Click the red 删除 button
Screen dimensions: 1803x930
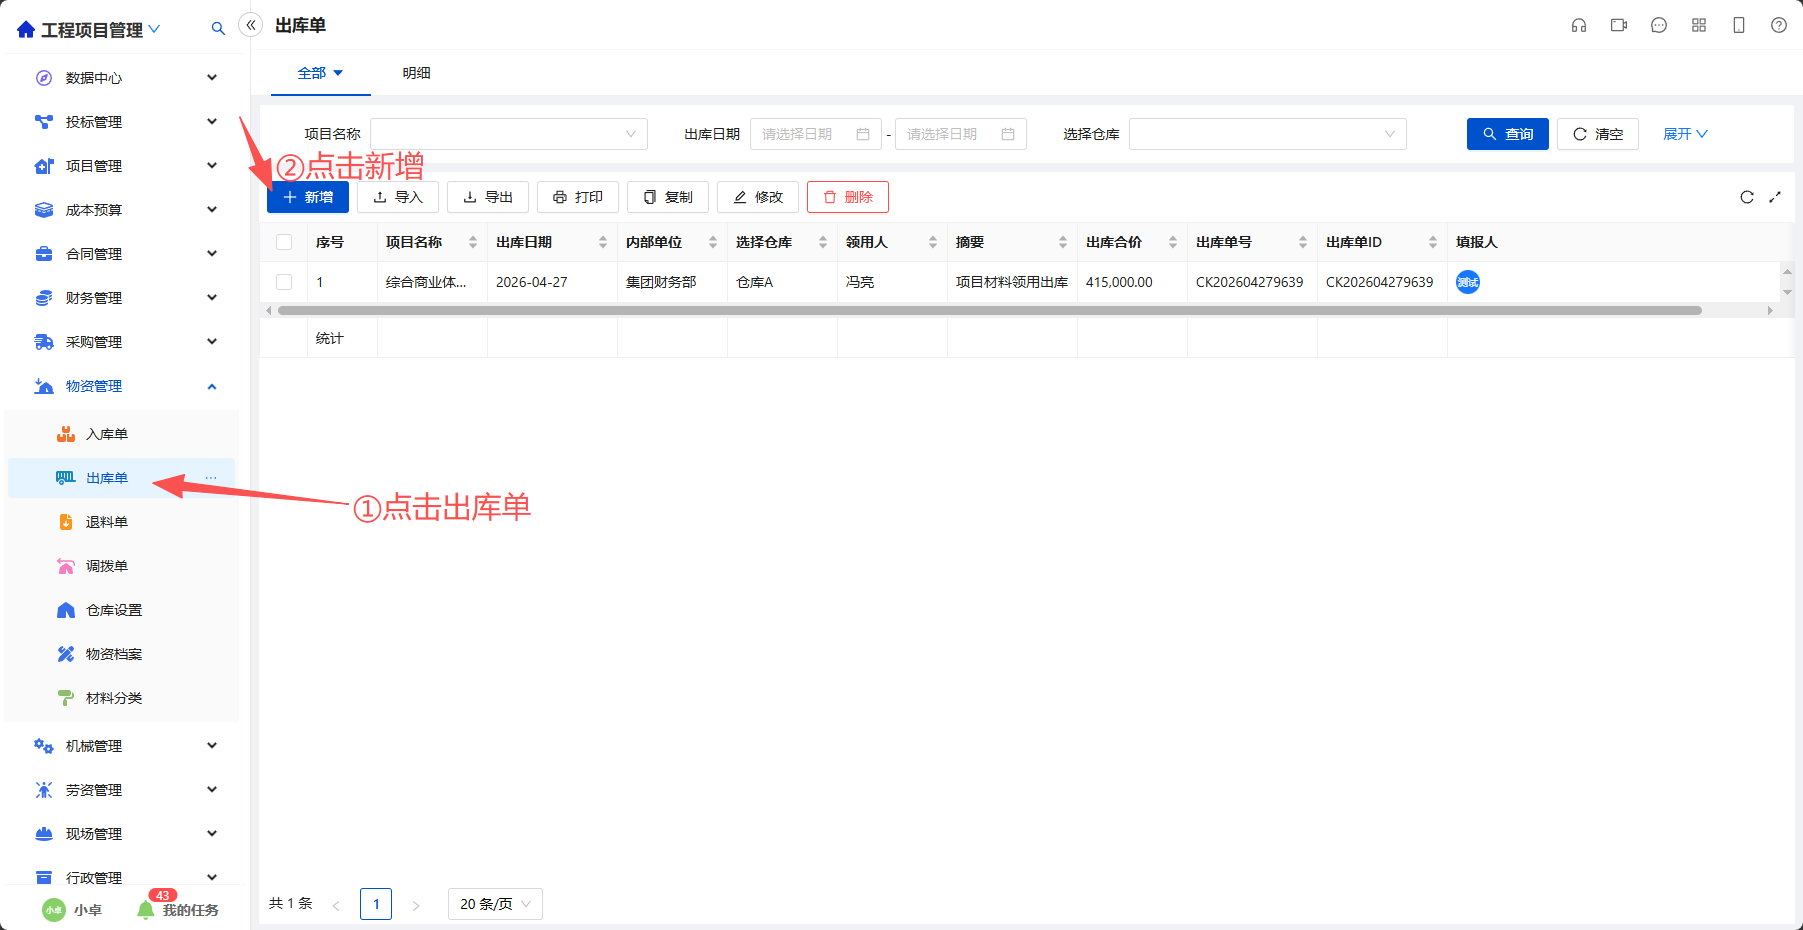(848, 197)
